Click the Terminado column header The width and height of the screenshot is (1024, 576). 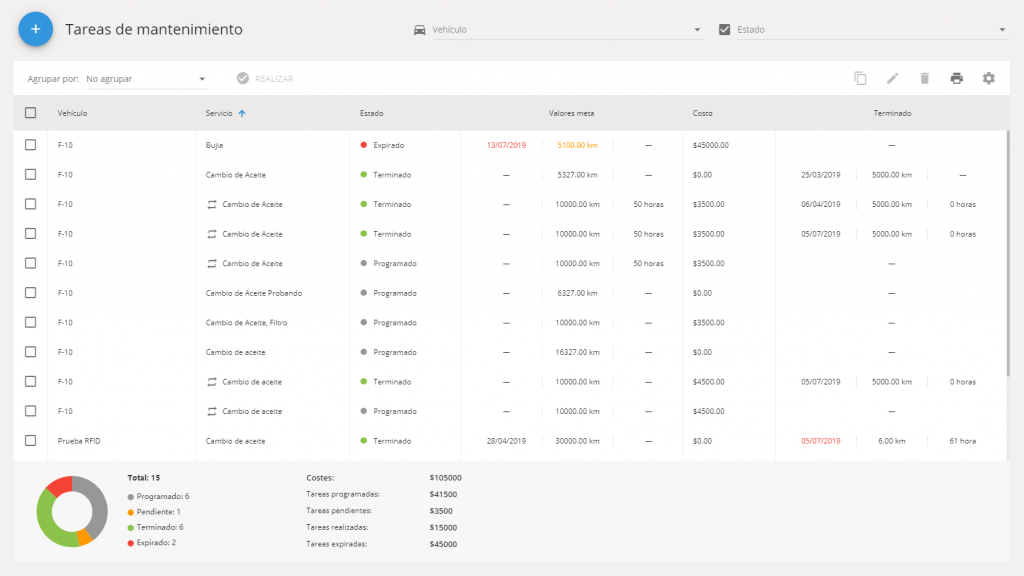[892, 114]
